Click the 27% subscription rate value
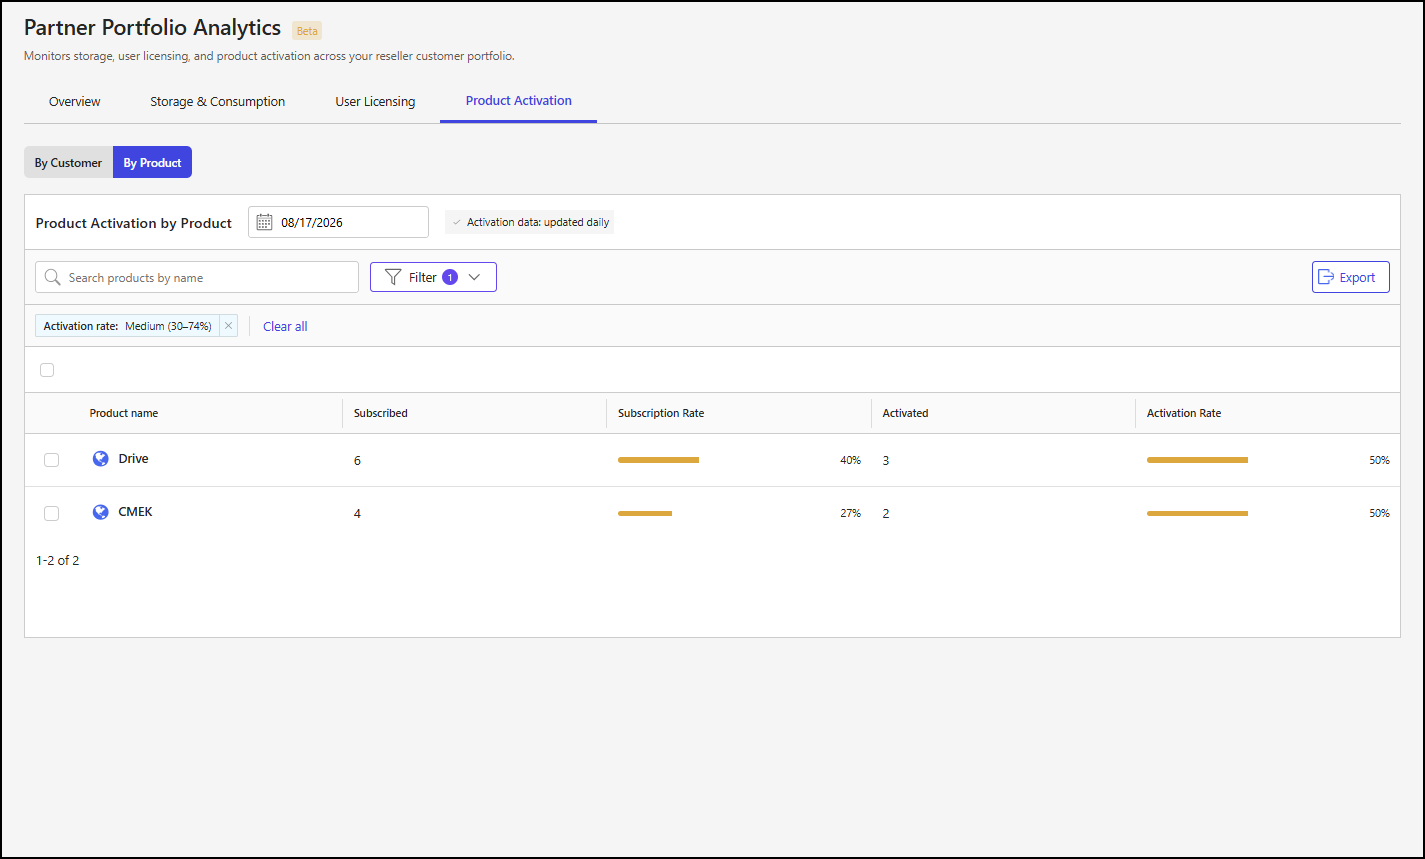The width and height of the screenshot is (1425, 859). (850, 513)
